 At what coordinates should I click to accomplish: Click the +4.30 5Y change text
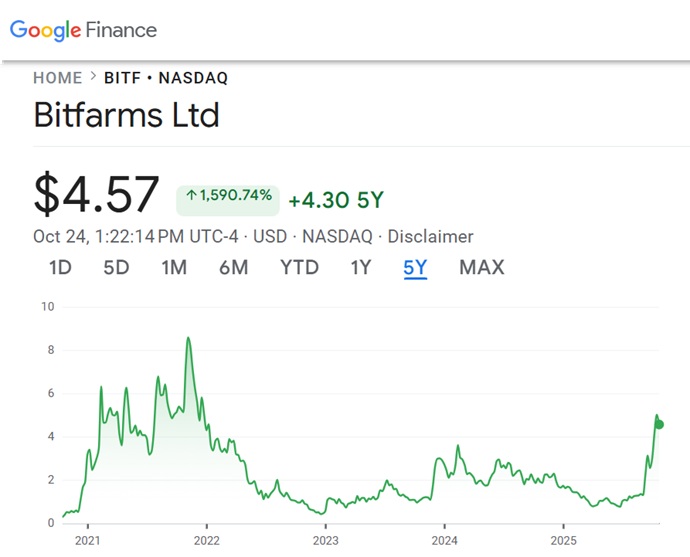click(335, 200)
